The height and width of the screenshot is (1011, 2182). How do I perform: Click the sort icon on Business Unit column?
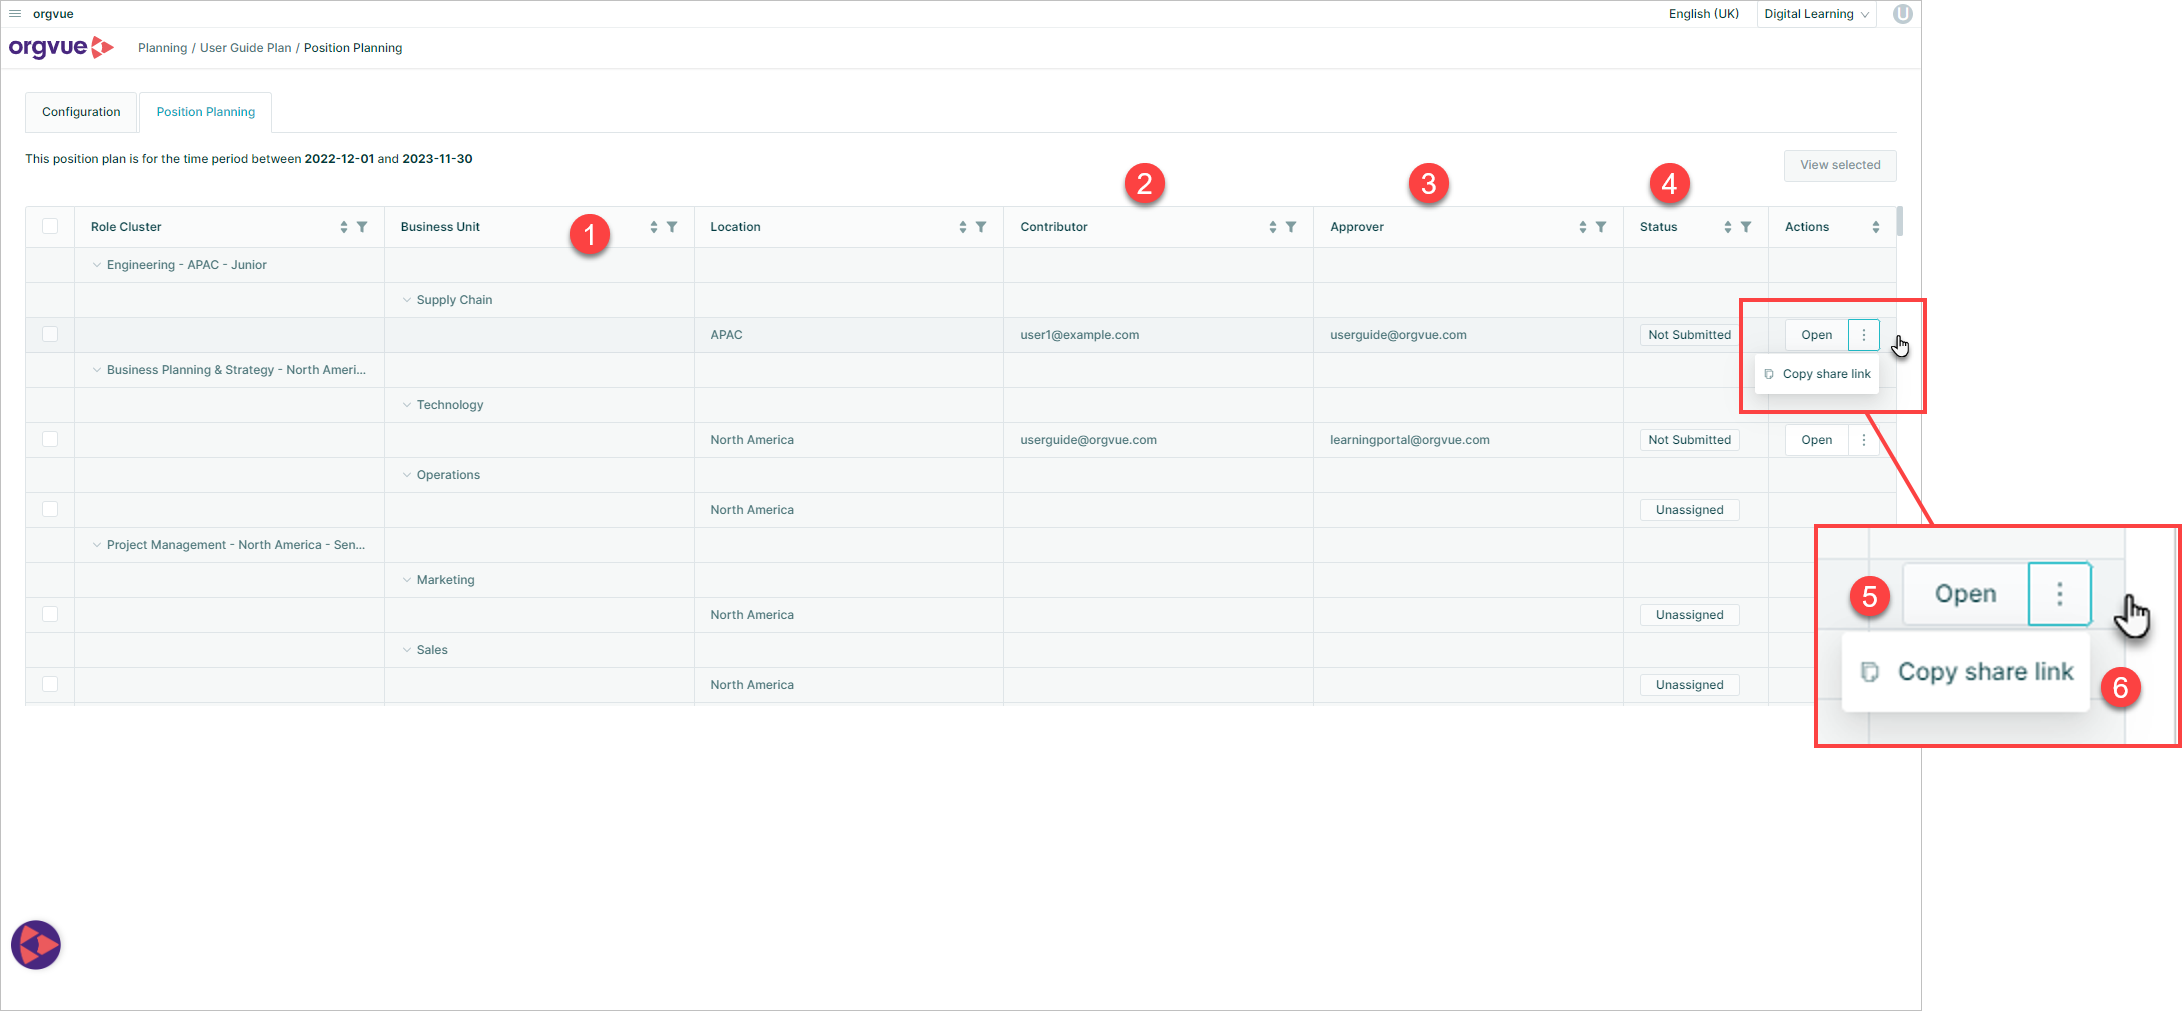pyautogui.click(x=654, y=226)
